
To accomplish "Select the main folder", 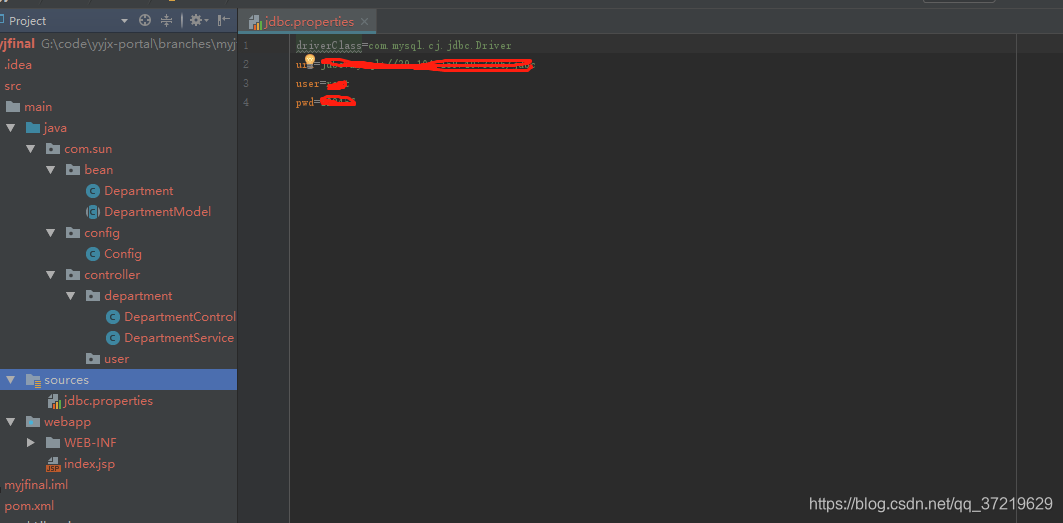I will tap(38, 107).
